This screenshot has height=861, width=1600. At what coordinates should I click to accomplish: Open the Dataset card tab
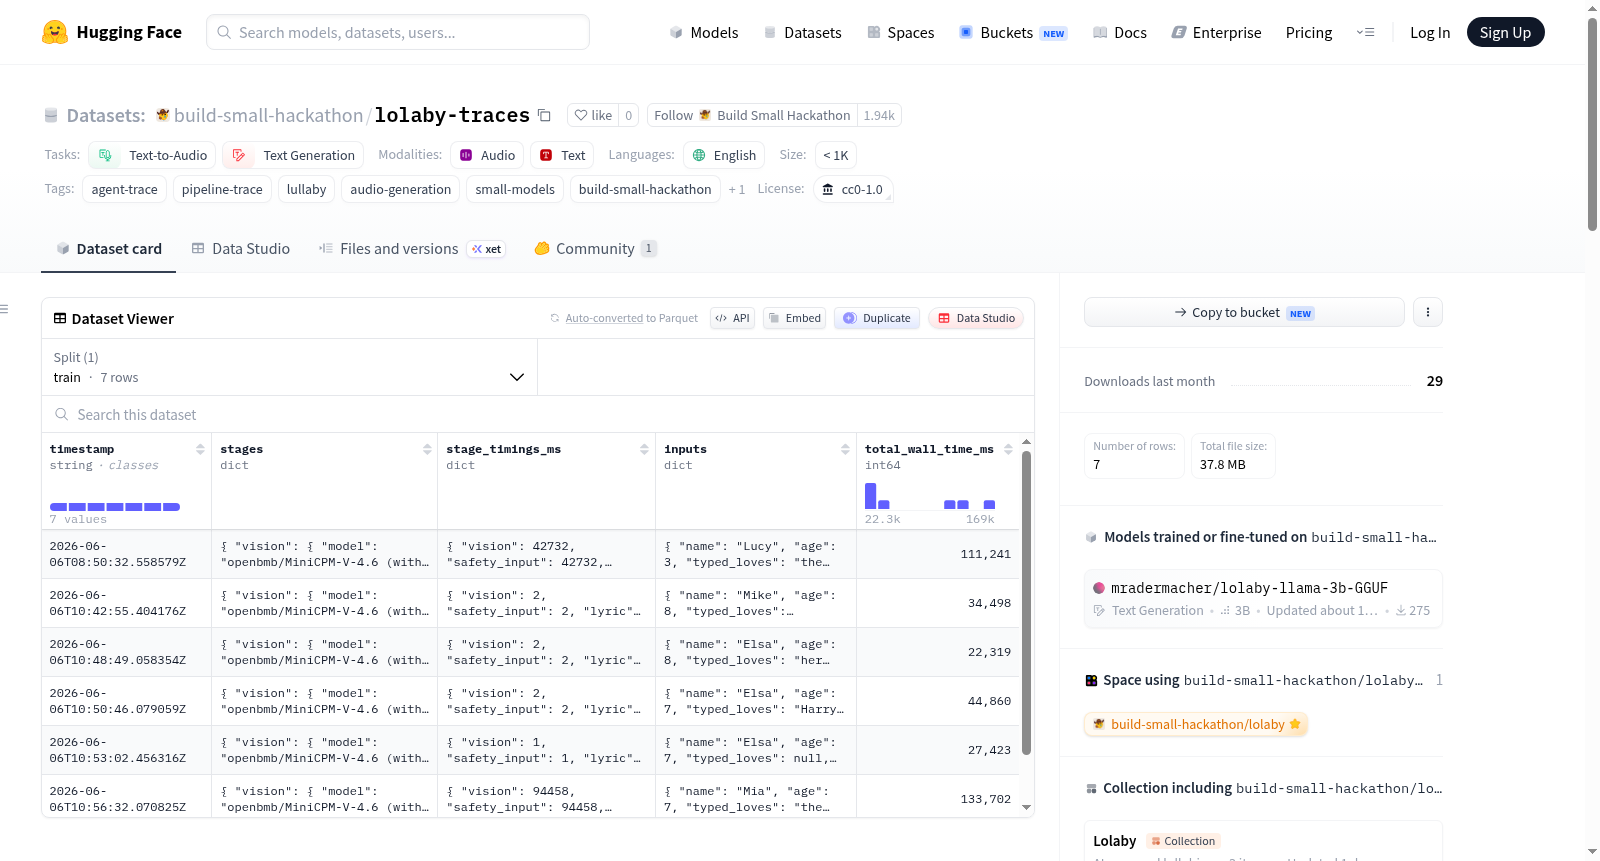(x=109, y=249)
